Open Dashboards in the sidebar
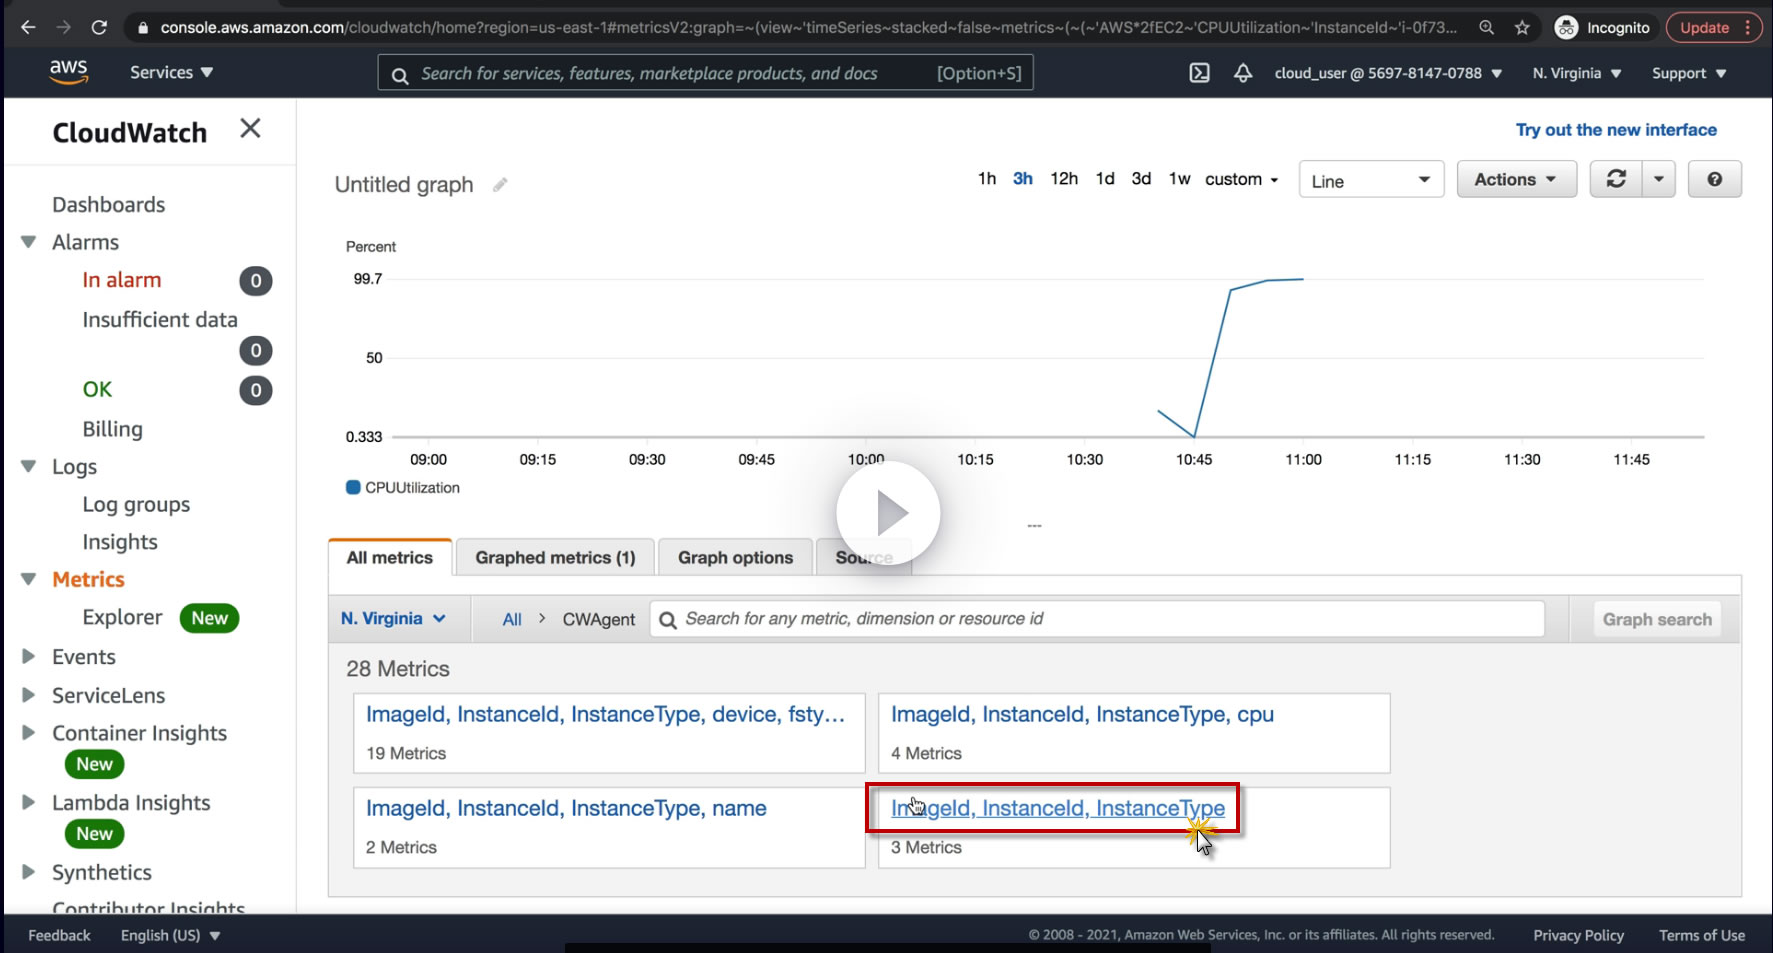 point(109,205)
